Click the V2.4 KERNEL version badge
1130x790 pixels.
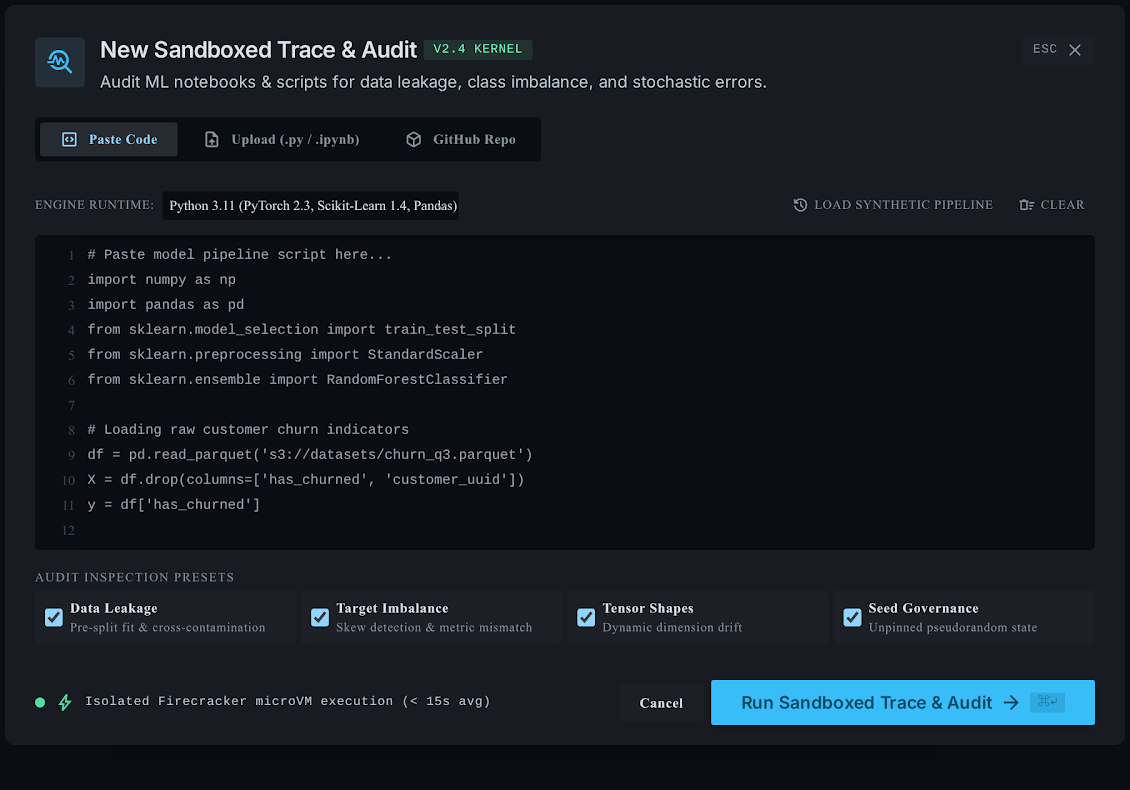(x=478, y=49)
